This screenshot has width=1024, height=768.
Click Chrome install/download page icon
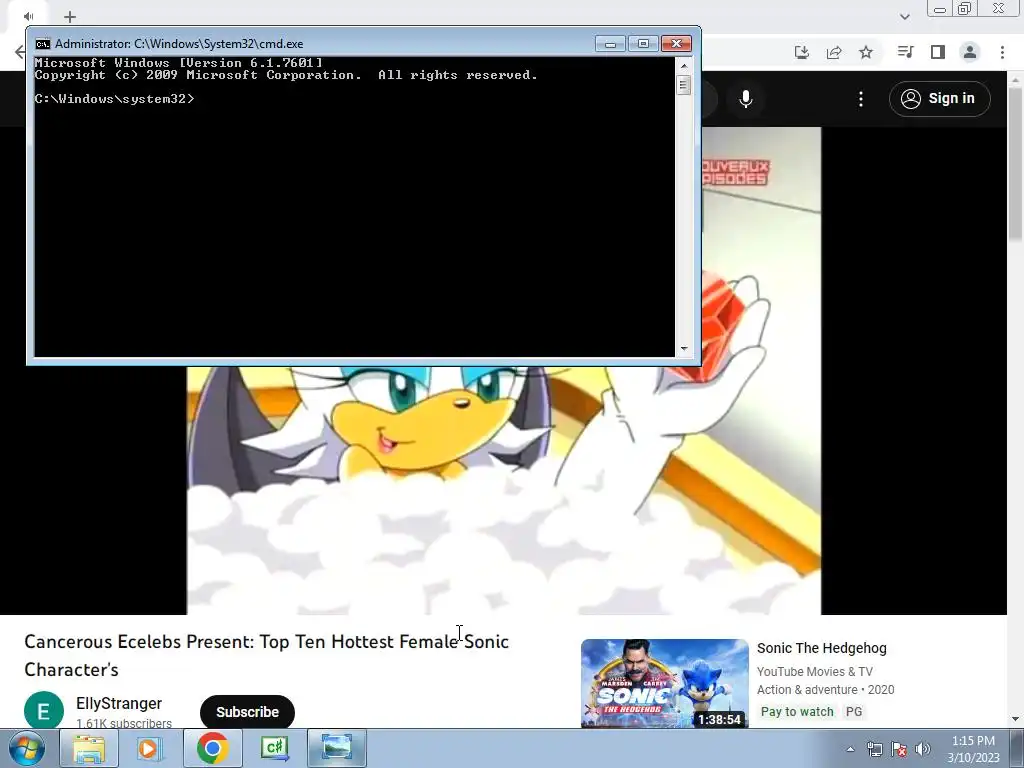coord(802,52)
